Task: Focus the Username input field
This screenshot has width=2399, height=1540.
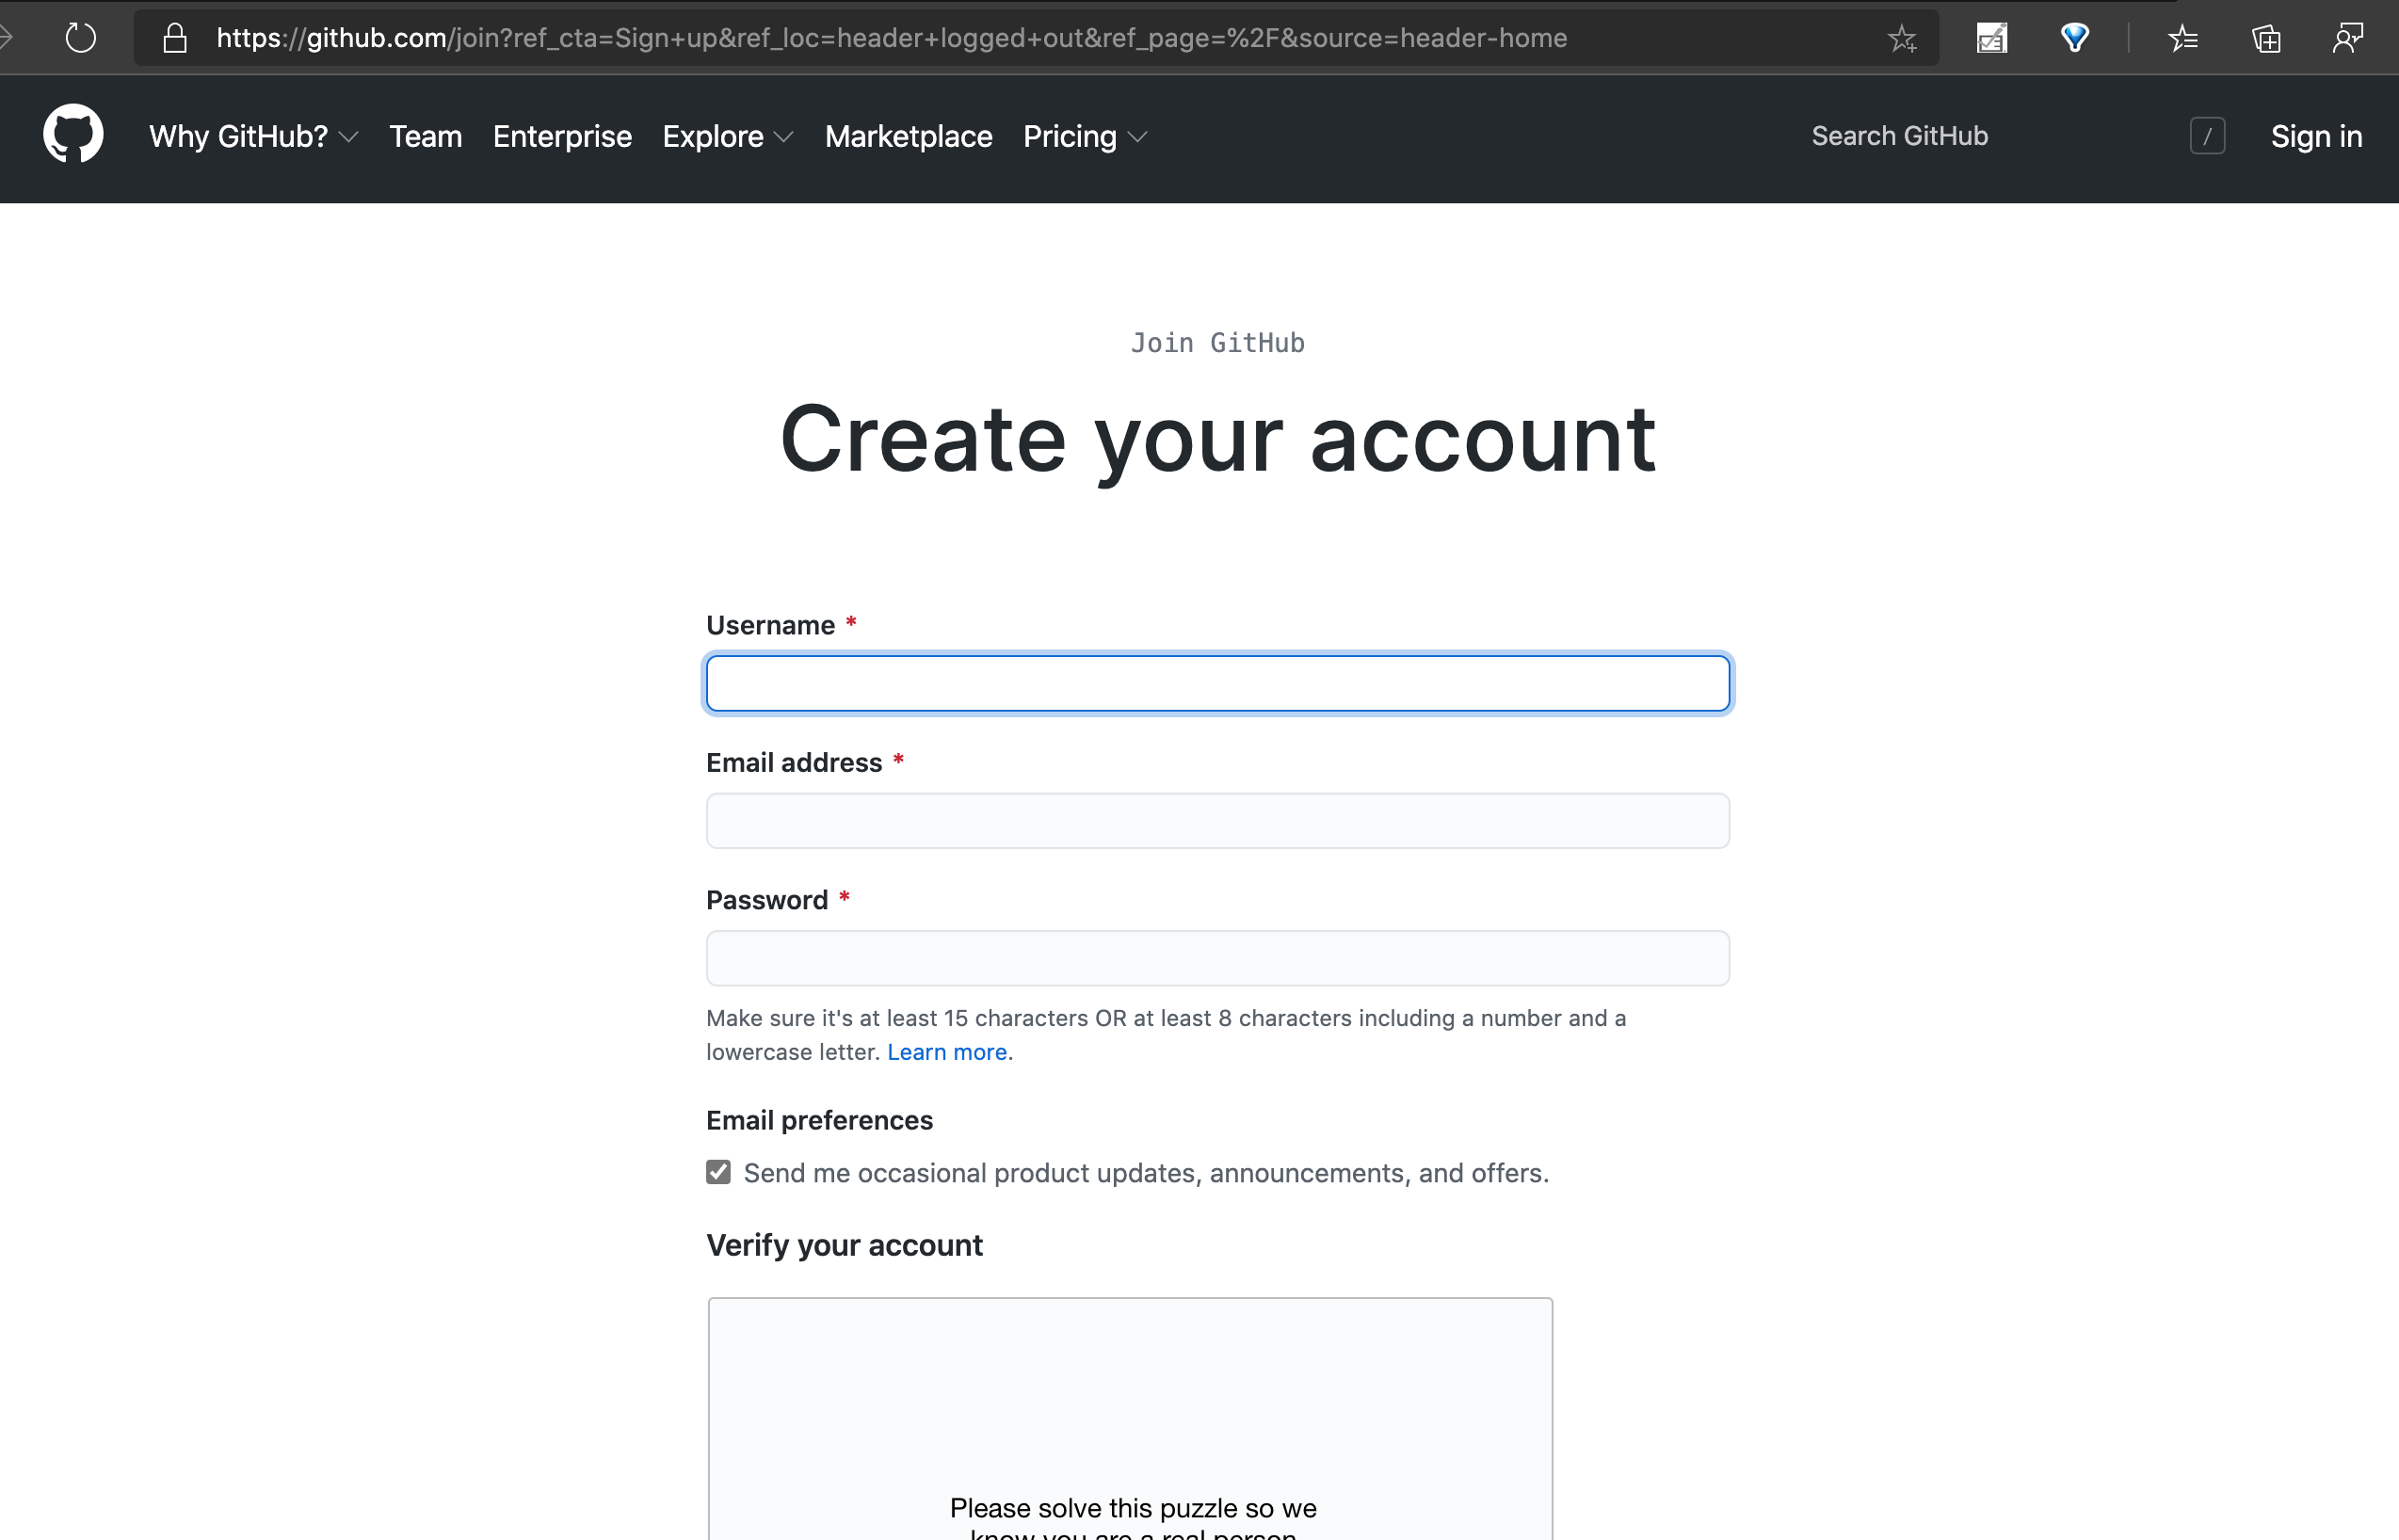Action: (x=1218, y=684)
